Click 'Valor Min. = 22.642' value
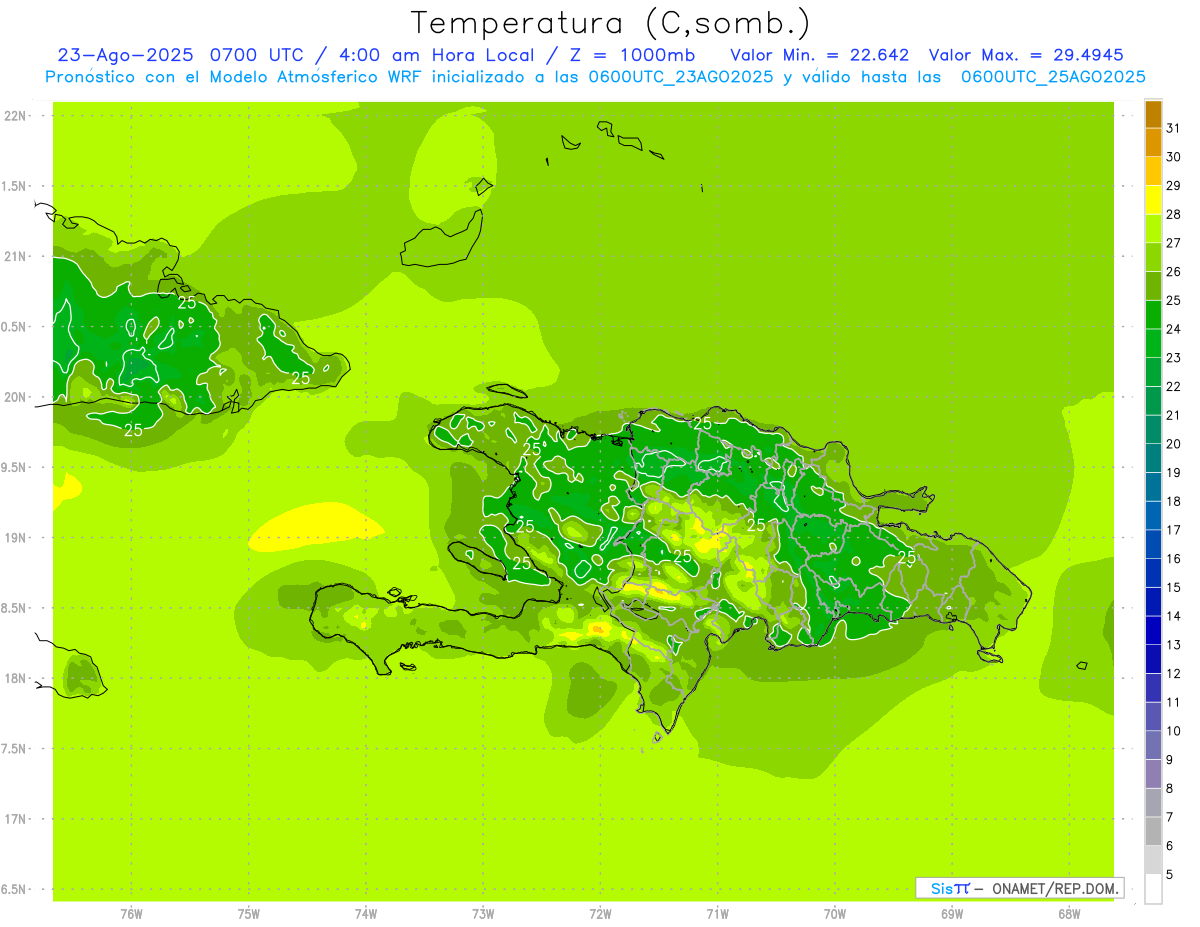The height and width of the screenshot is (927, 1200). (819, 55)
